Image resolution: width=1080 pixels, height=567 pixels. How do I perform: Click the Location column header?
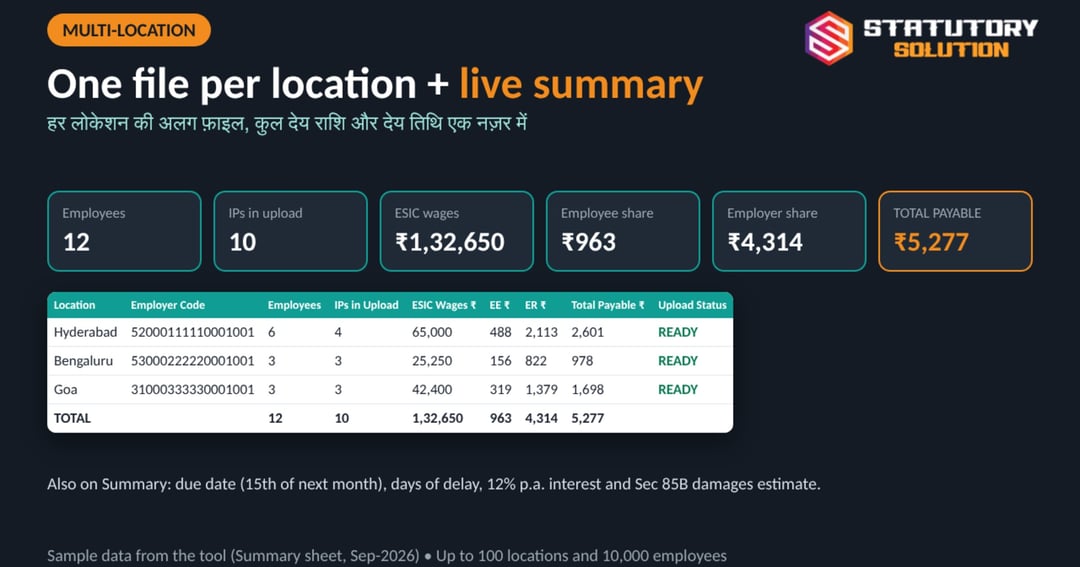tap(74, 305)
